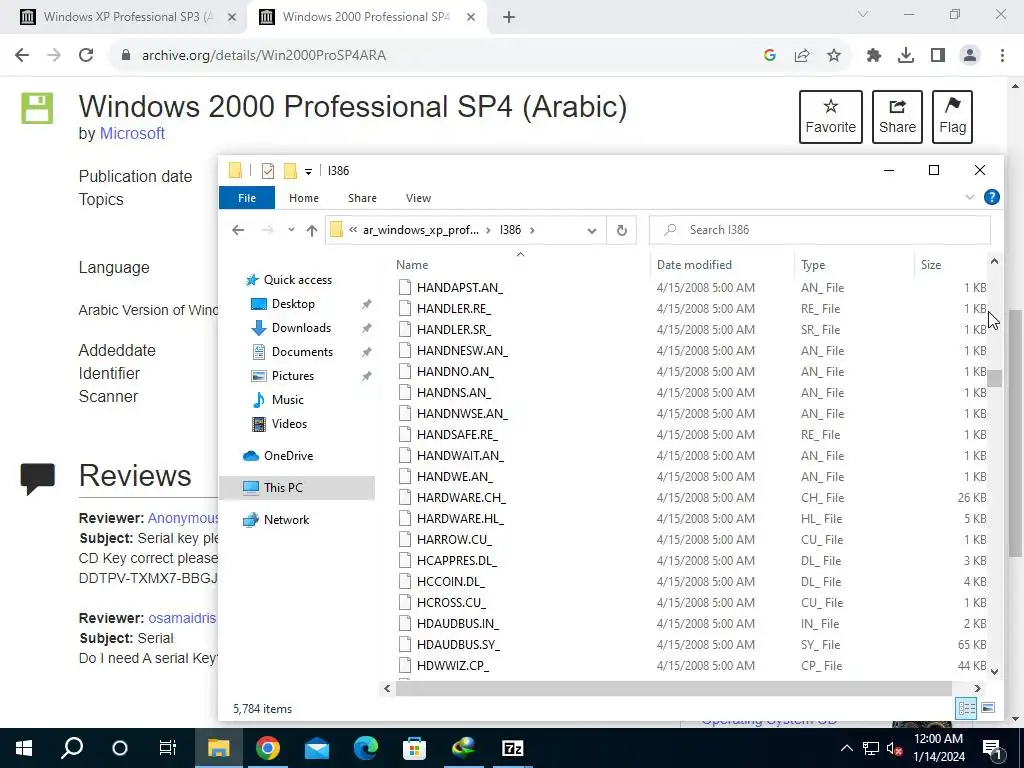This screenshot has height=768, width=1024.
Task: Sort files by Name column header
Action: pyautogui.click(x=412, y=264)
